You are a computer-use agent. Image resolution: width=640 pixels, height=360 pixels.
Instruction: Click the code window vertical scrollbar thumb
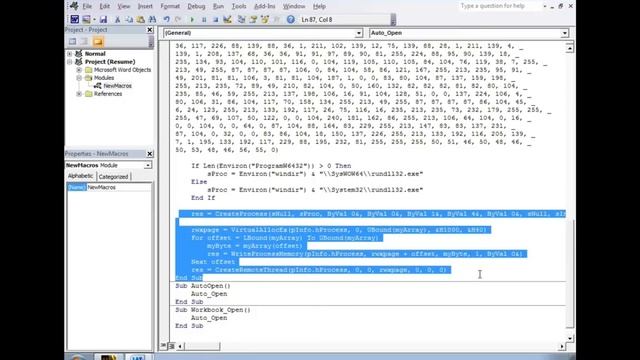click(570, 273)
